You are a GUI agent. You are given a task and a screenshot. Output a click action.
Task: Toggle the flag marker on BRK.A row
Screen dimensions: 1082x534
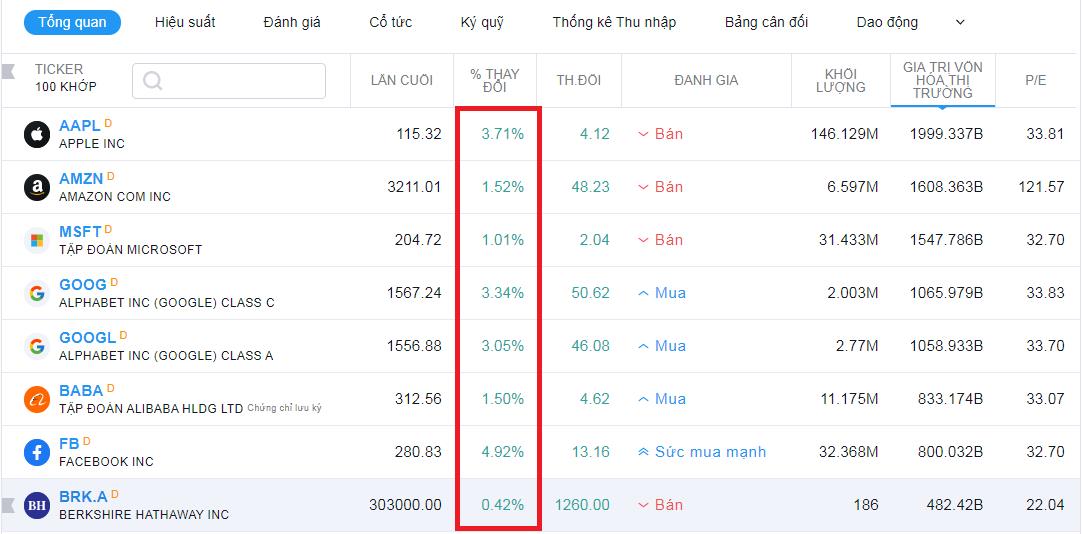pyautogui.click(x=8, y=505)
